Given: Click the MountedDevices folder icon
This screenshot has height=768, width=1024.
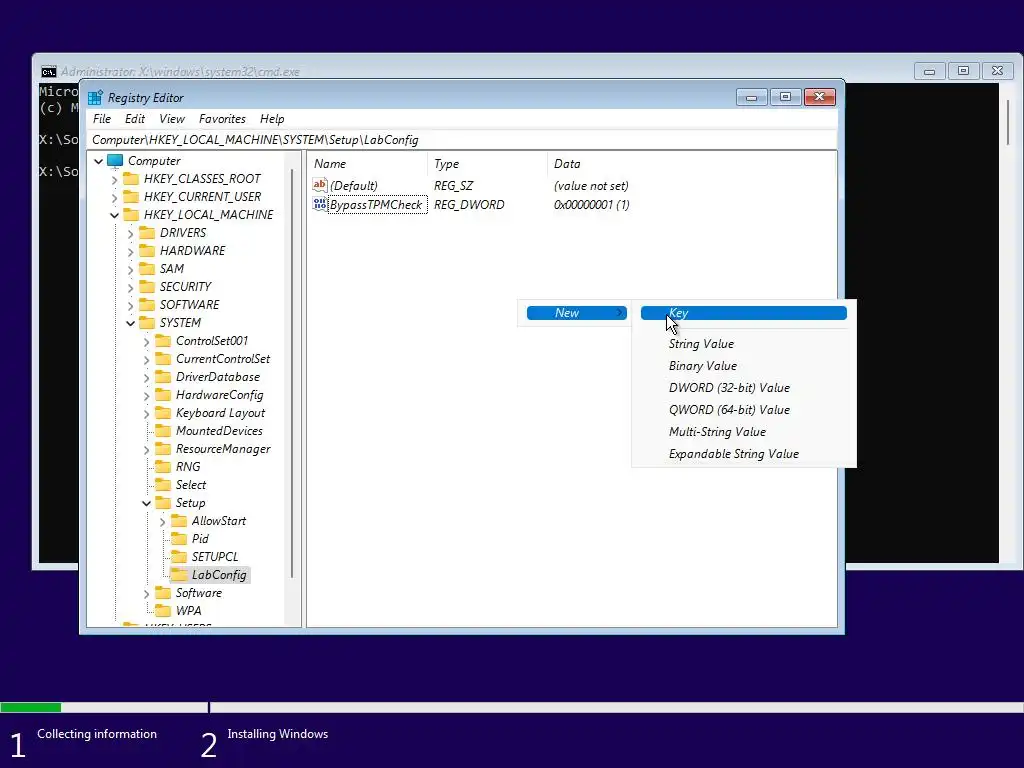Looking at the screenshot, I should tap(163, 431).
